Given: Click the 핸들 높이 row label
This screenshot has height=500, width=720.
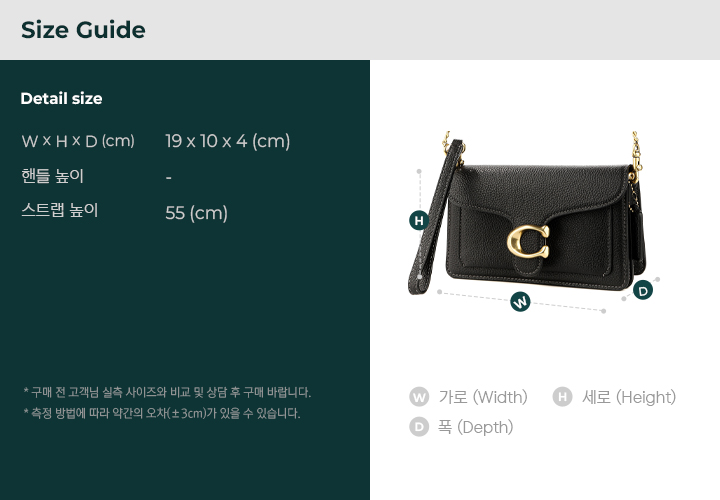Looking at the screenshot, I should pos(52,176).
